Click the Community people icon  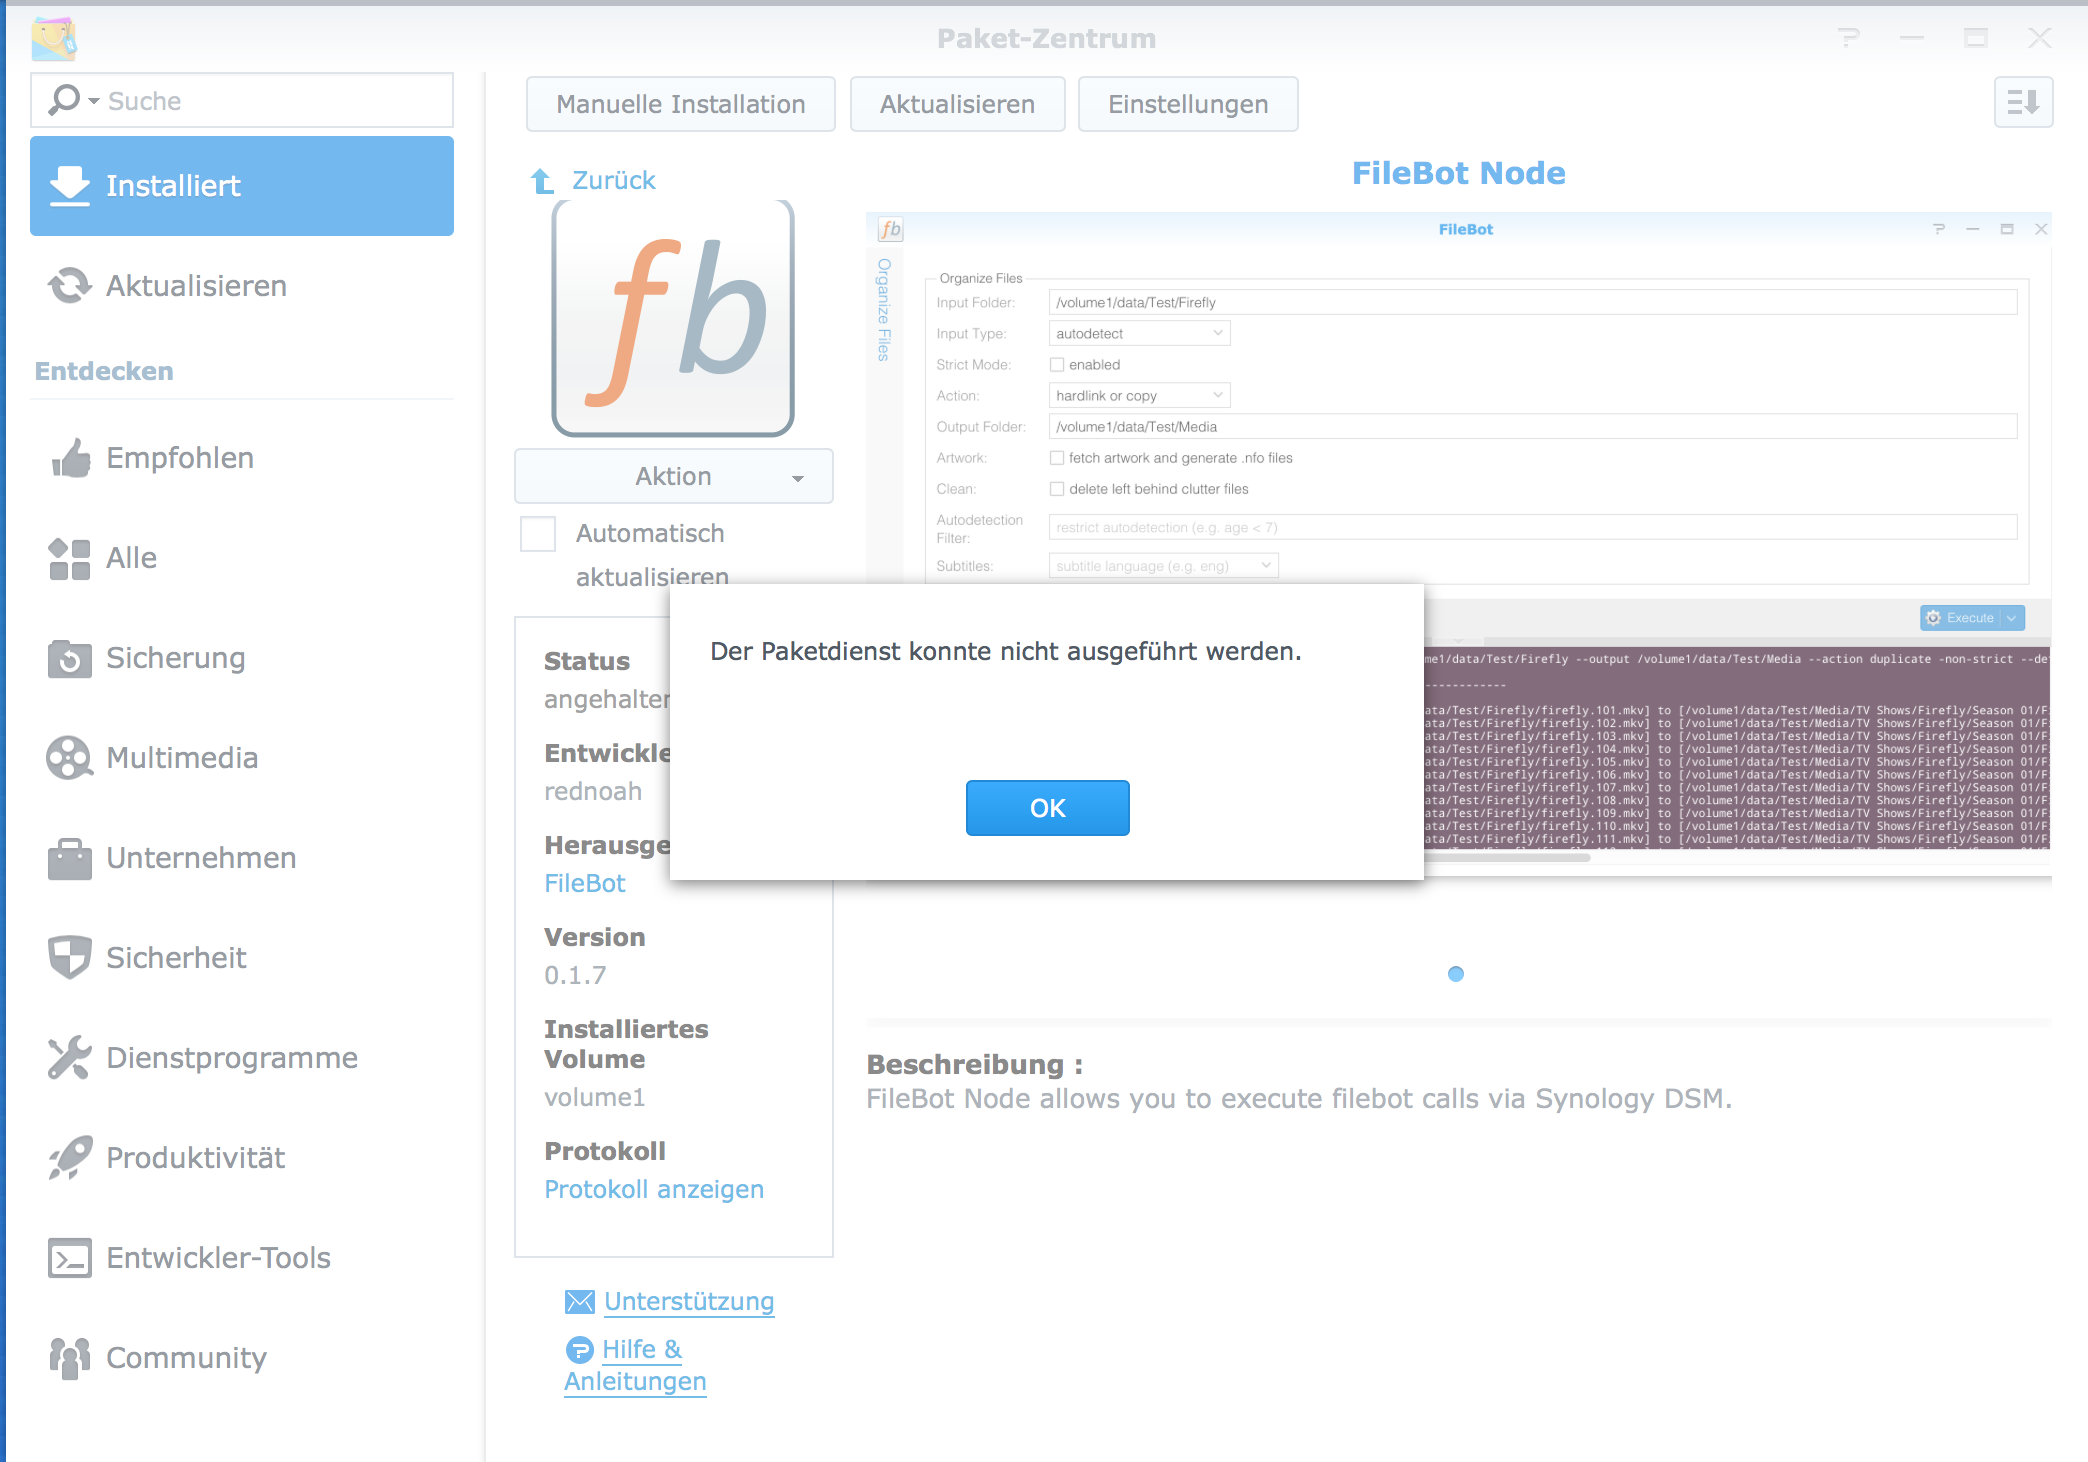(x=70, y=1358)
